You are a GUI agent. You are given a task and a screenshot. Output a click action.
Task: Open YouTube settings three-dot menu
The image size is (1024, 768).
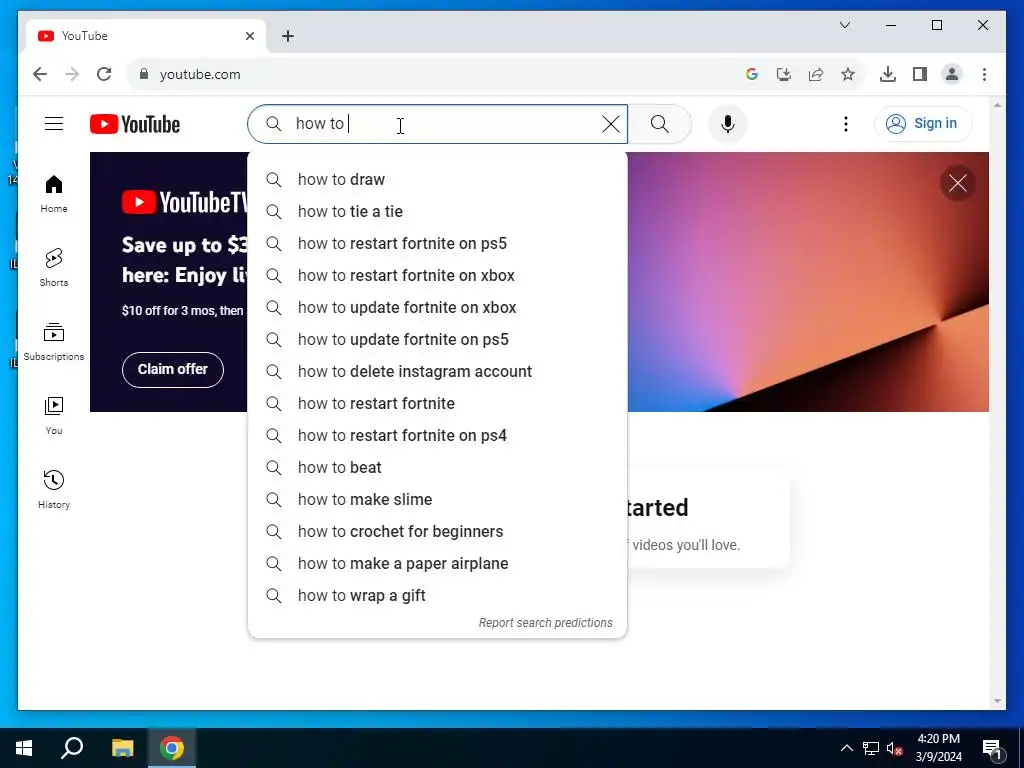(846, 124)
